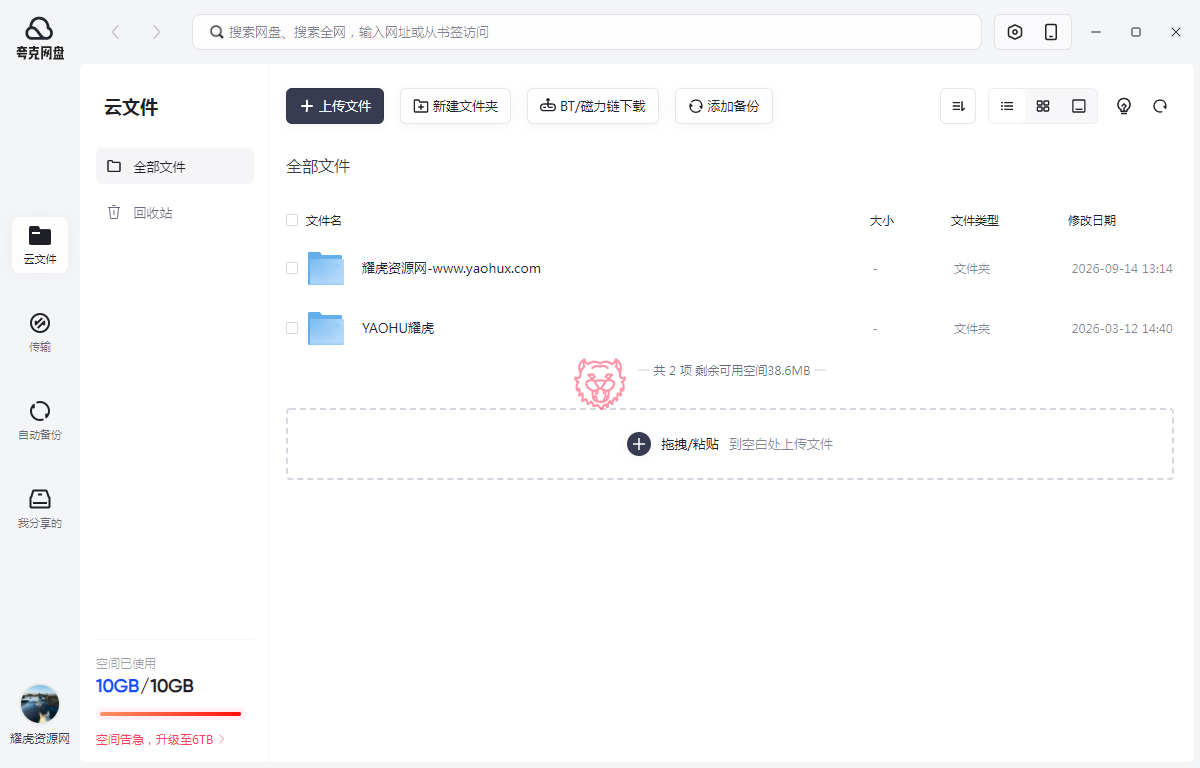Open 自动备份 auto backup section

[40, 420]
